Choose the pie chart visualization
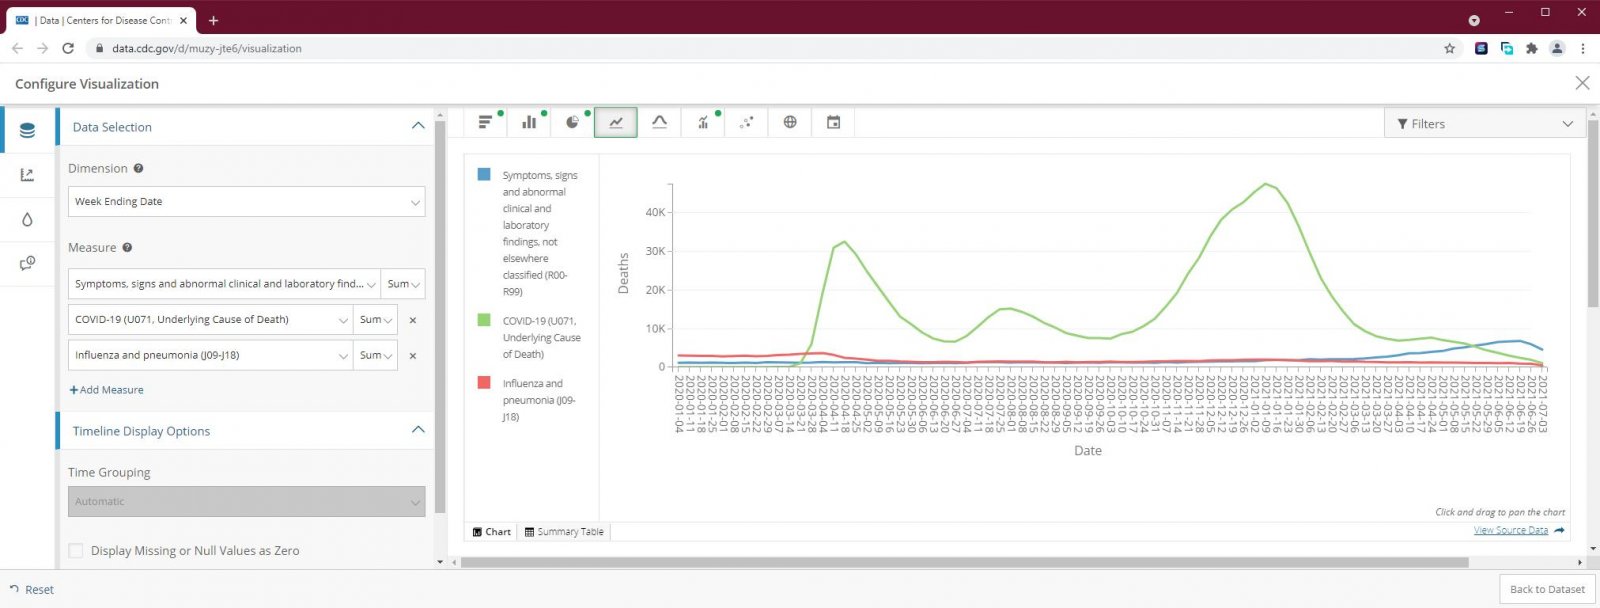The width and height of the screenshot is (1600, 608). (x=572, y=123)
